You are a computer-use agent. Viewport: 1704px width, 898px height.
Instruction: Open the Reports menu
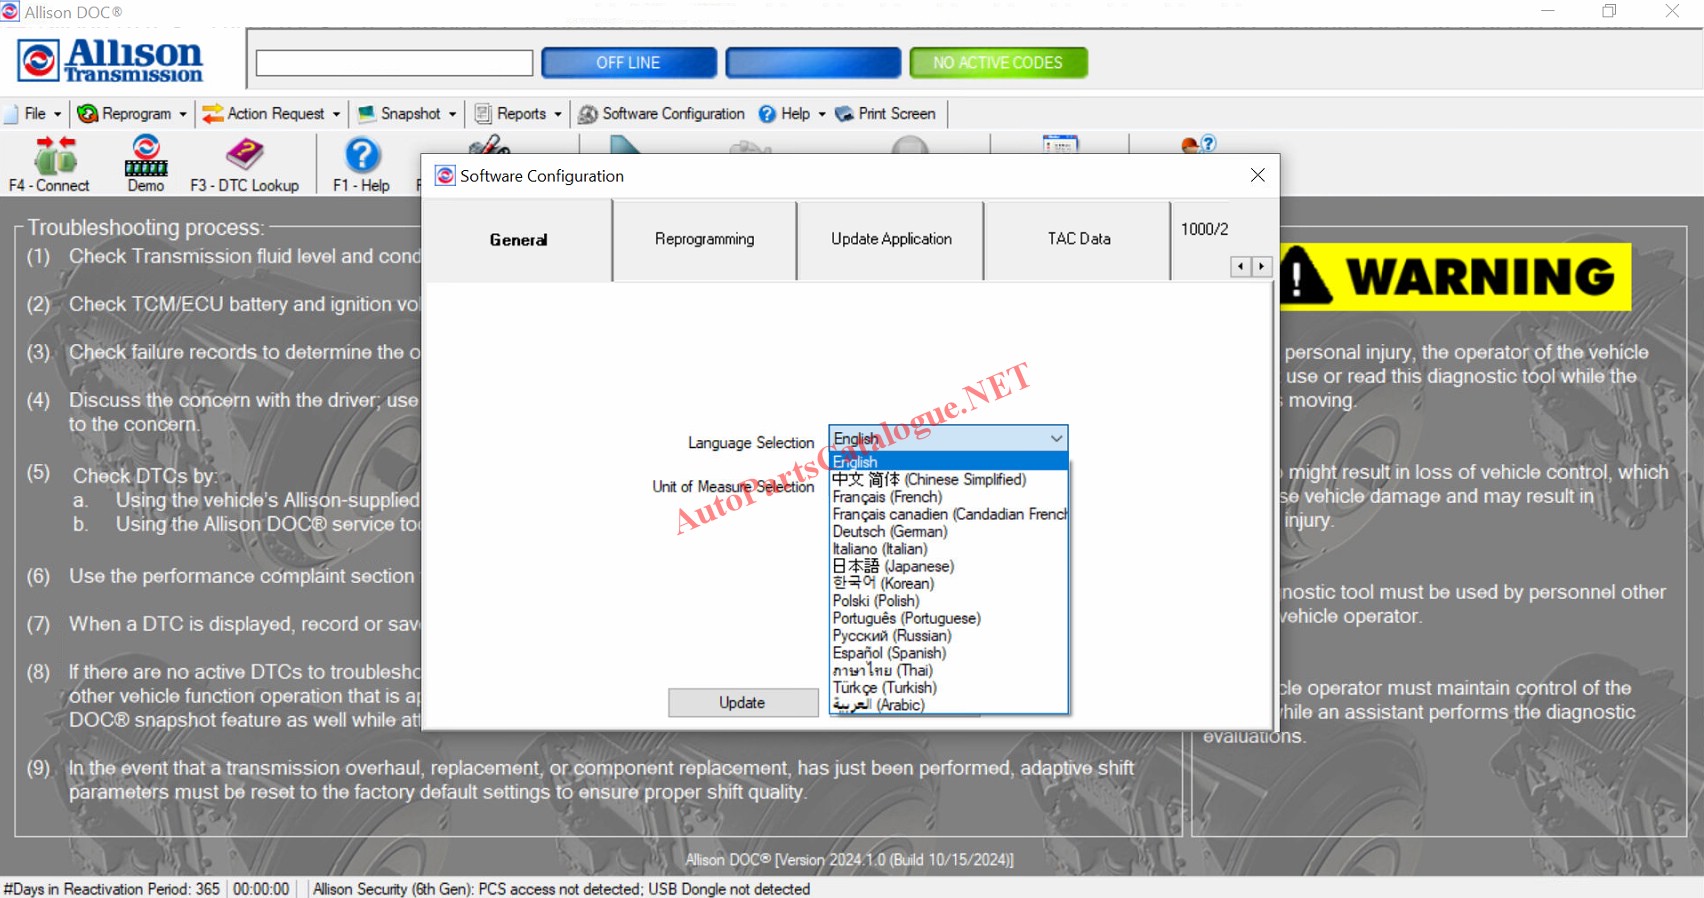518,114
